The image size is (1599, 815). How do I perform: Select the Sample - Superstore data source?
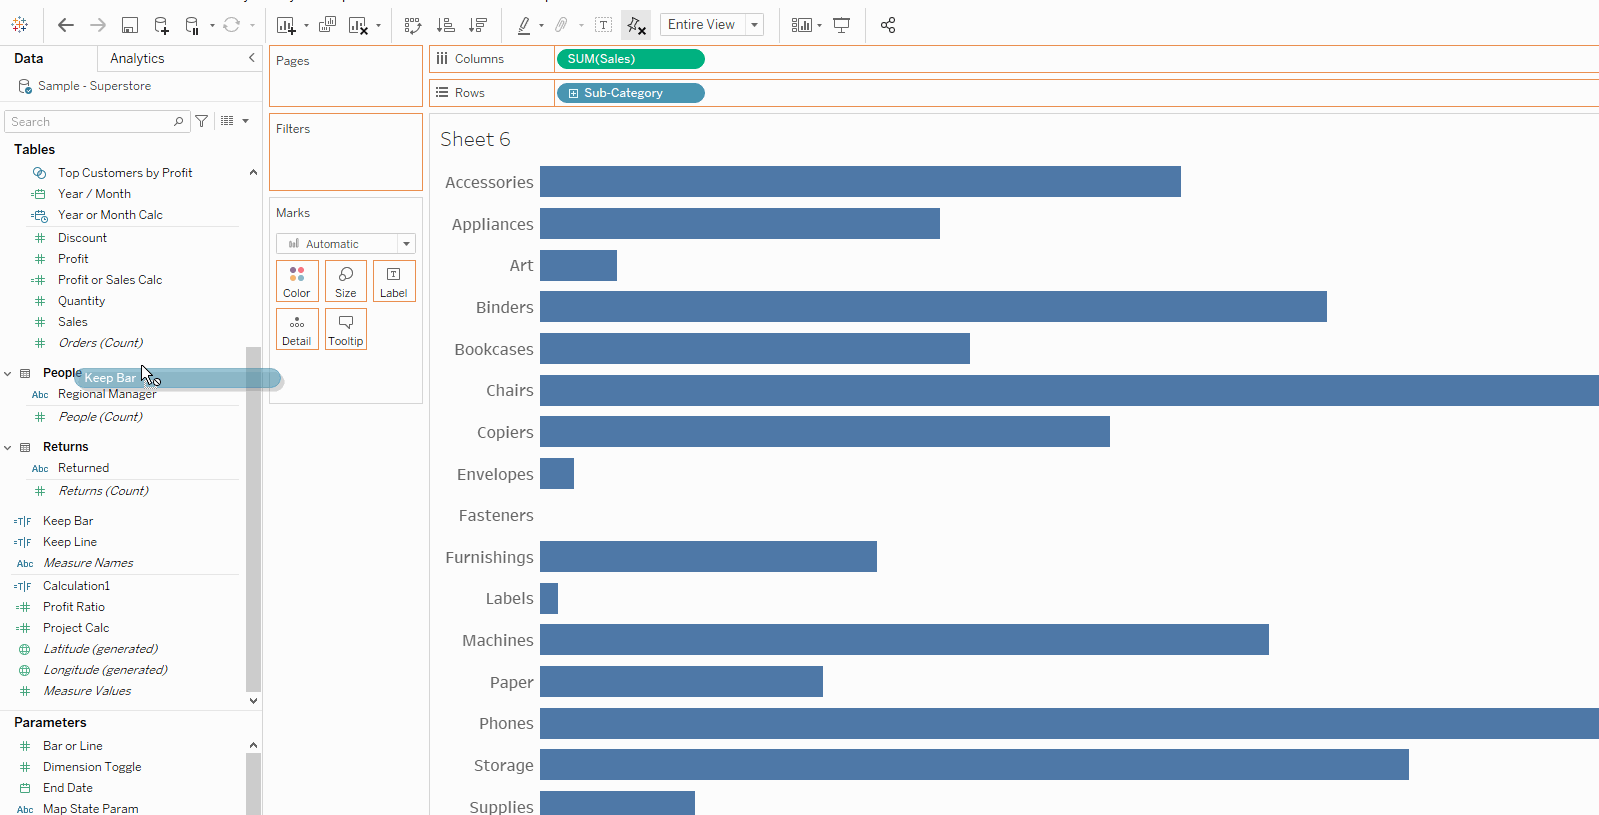94,86
